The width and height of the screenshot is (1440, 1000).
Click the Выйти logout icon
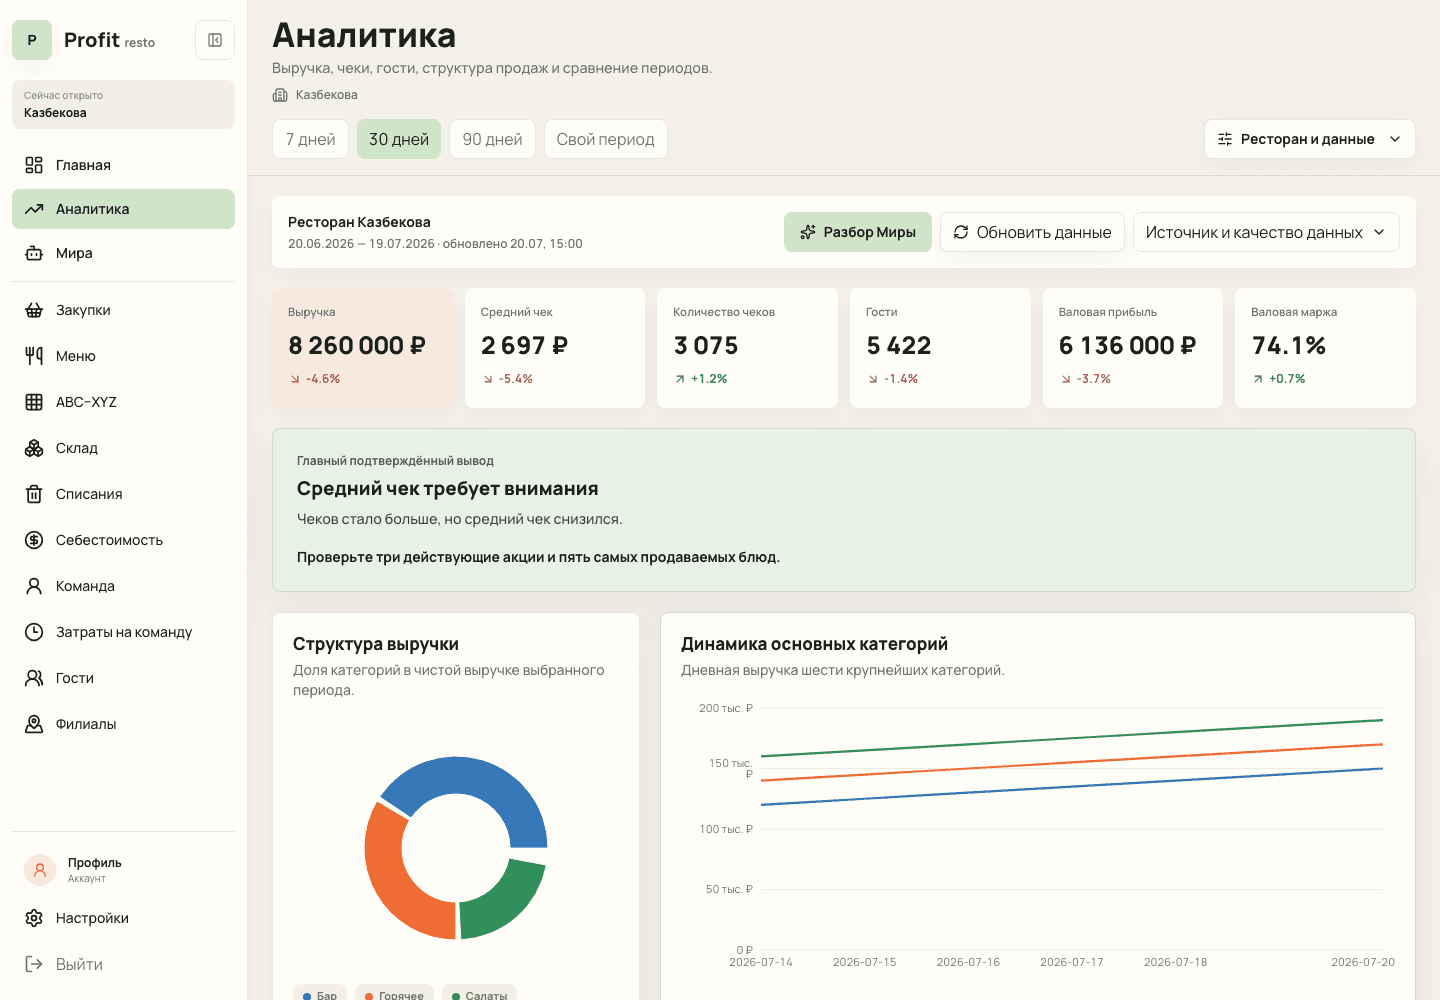(34, 964)
